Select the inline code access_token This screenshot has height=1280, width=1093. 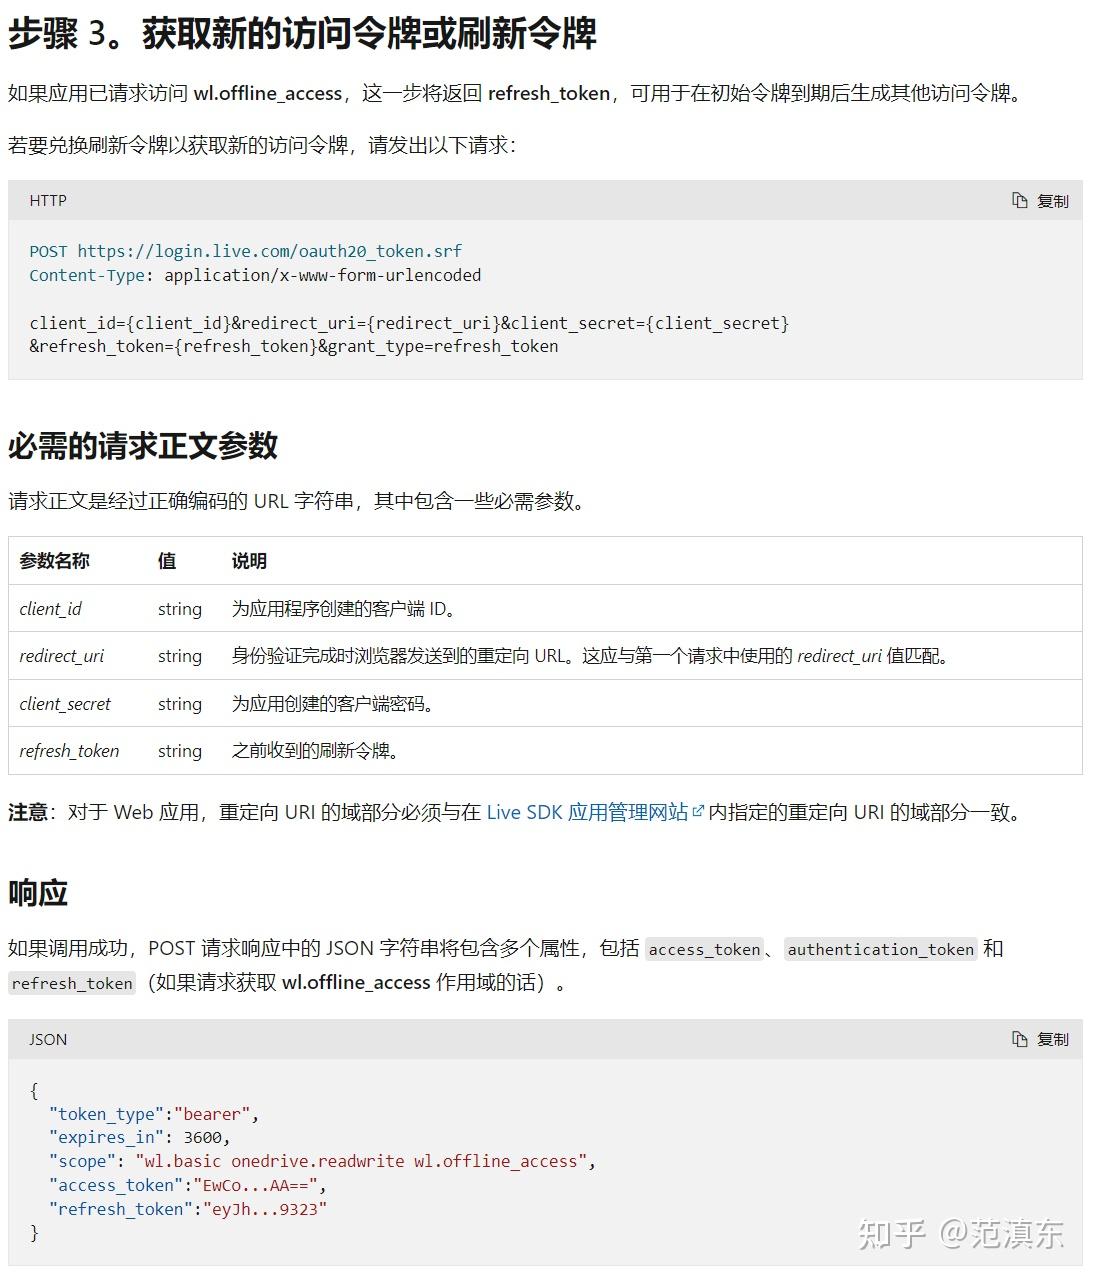pyautogui.click(x=704, y=948)
